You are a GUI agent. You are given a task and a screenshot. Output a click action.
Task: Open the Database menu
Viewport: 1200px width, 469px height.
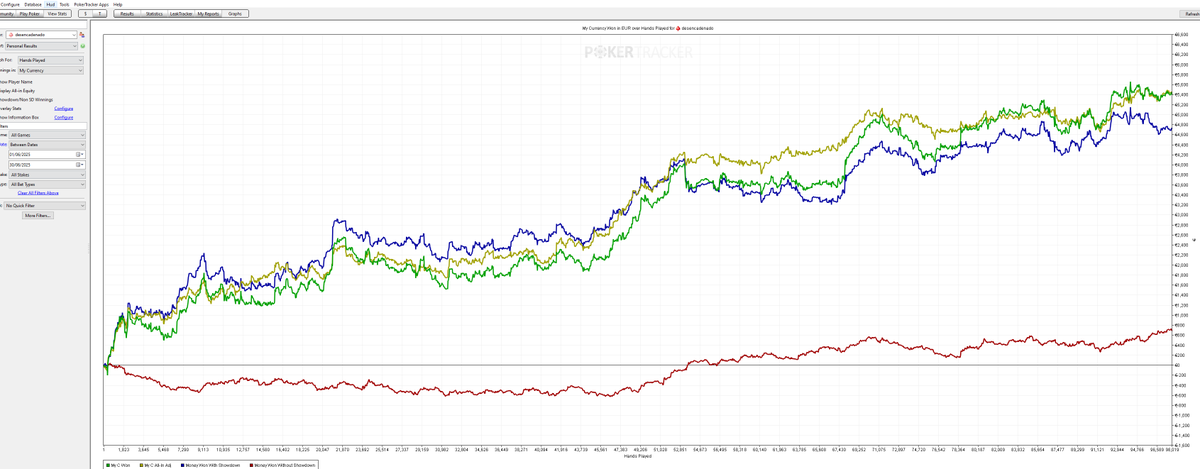point(33,4)
